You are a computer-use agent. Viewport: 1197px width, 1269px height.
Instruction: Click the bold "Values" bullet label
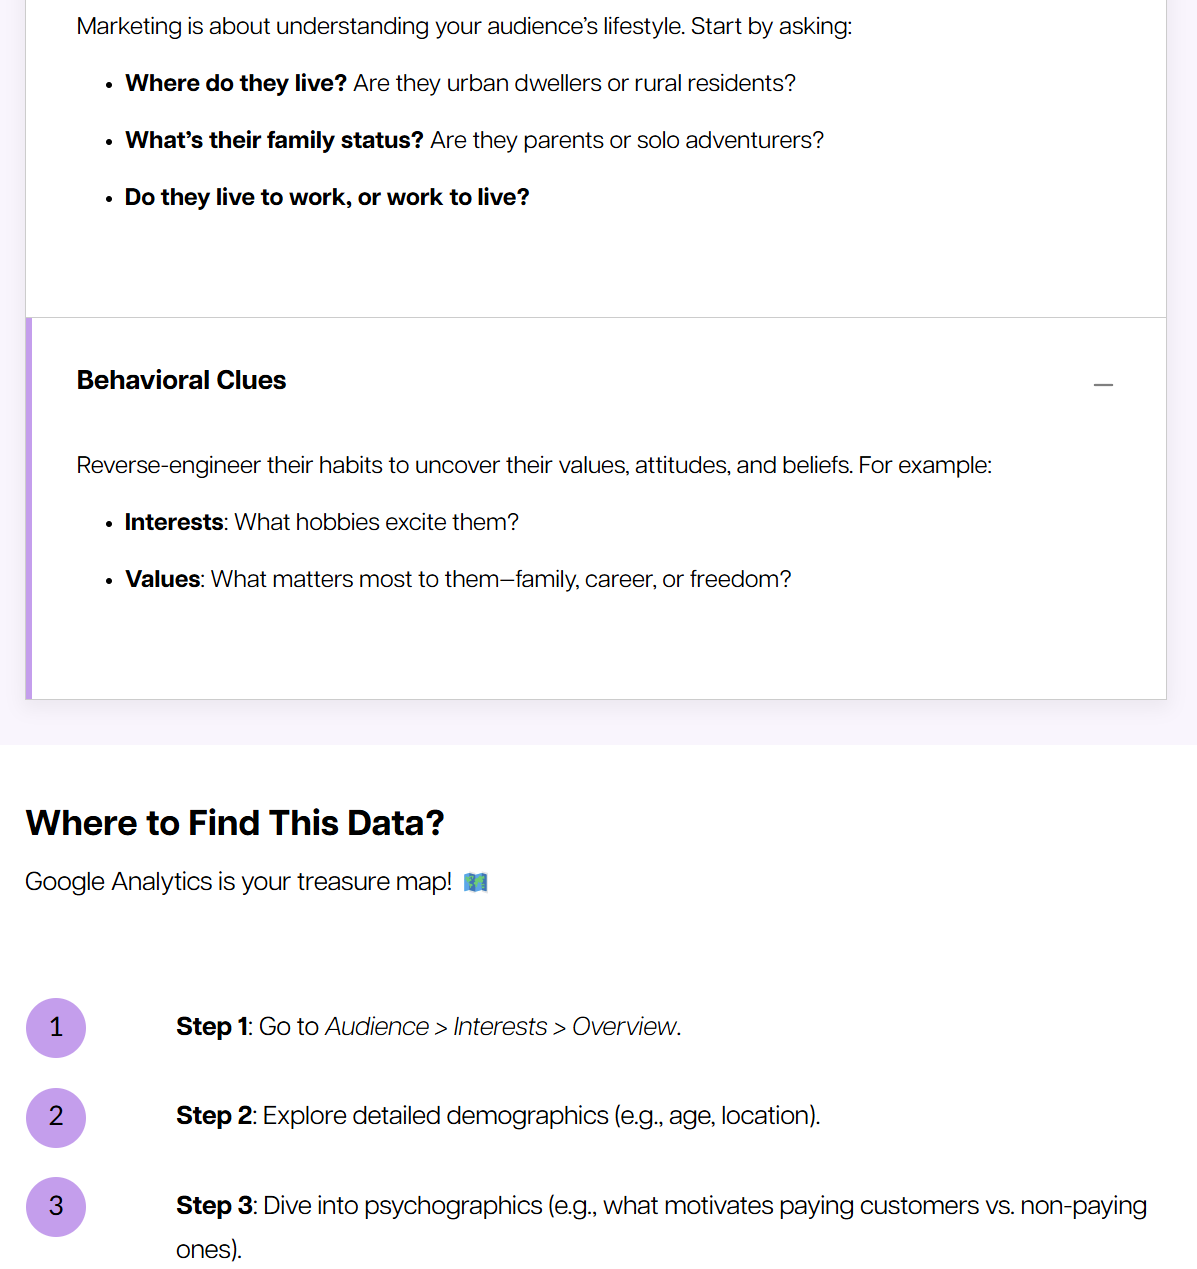163,579
